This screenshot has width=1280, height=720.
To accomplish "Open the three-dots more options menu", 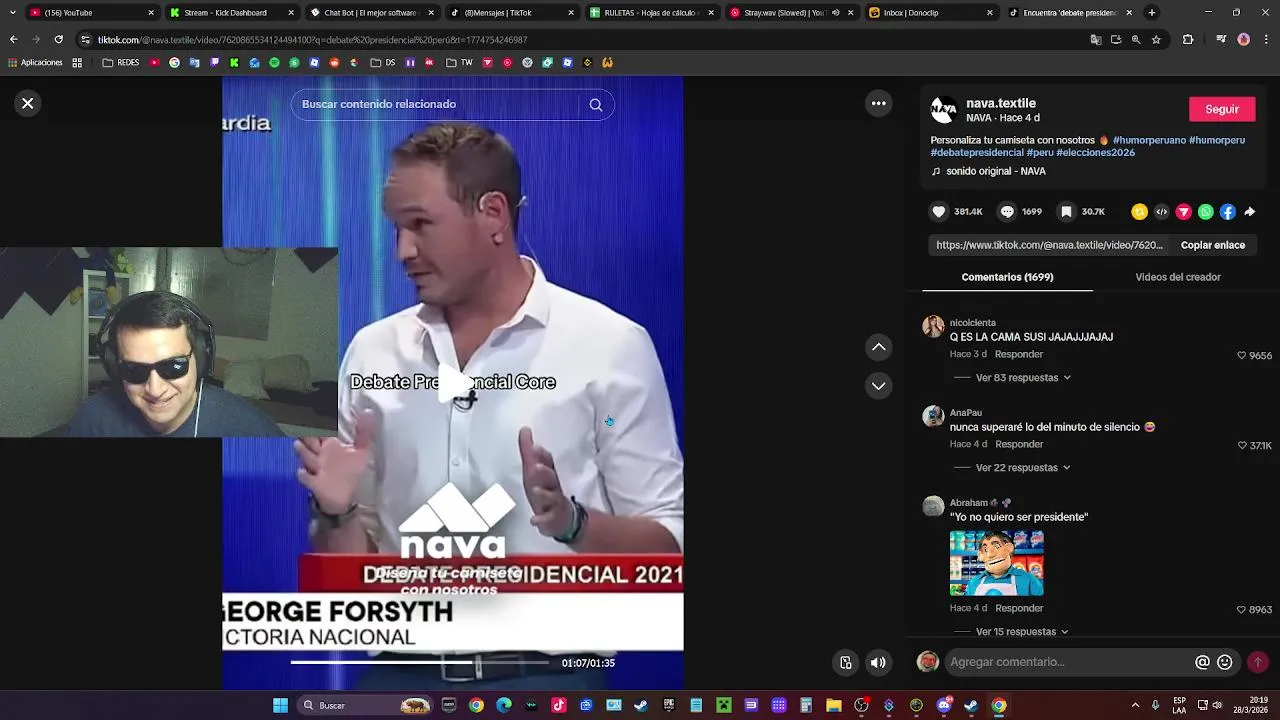I will point(879,103).
